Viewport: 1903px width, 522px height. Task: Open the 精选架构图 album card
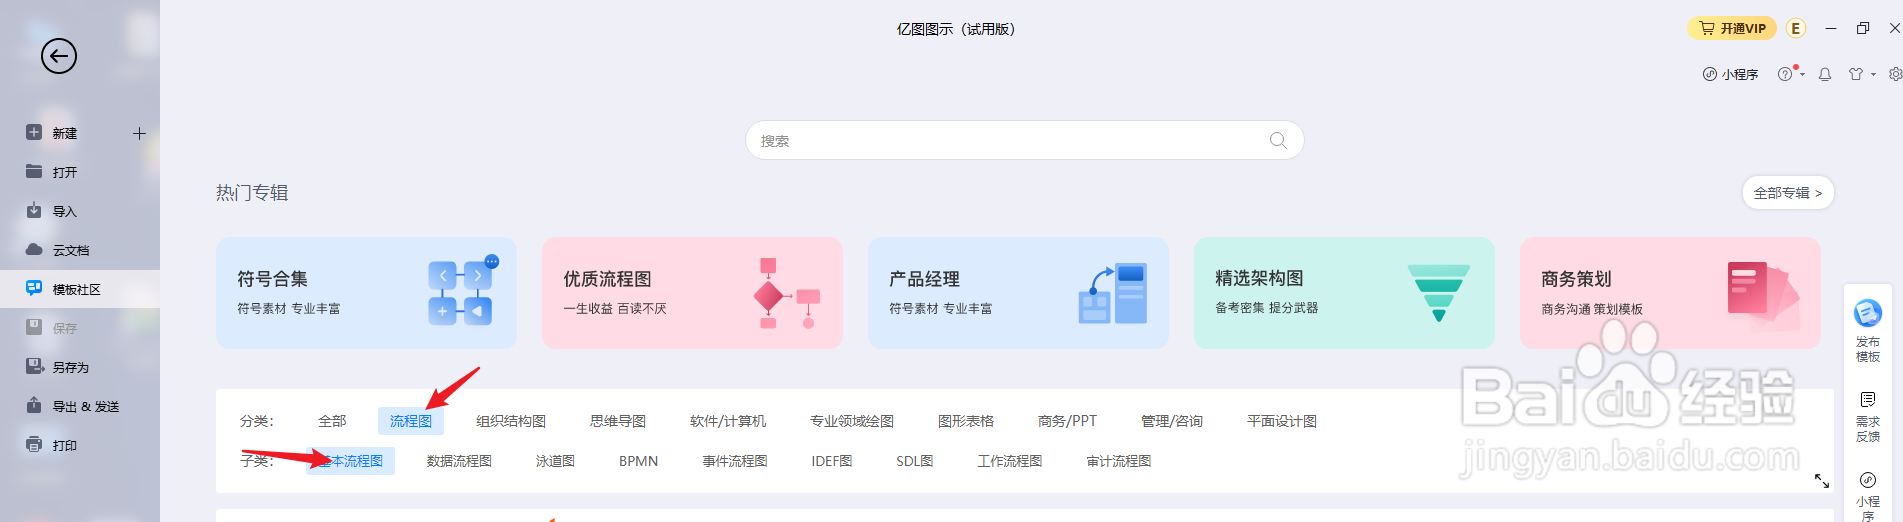[x=1344, y=293]
